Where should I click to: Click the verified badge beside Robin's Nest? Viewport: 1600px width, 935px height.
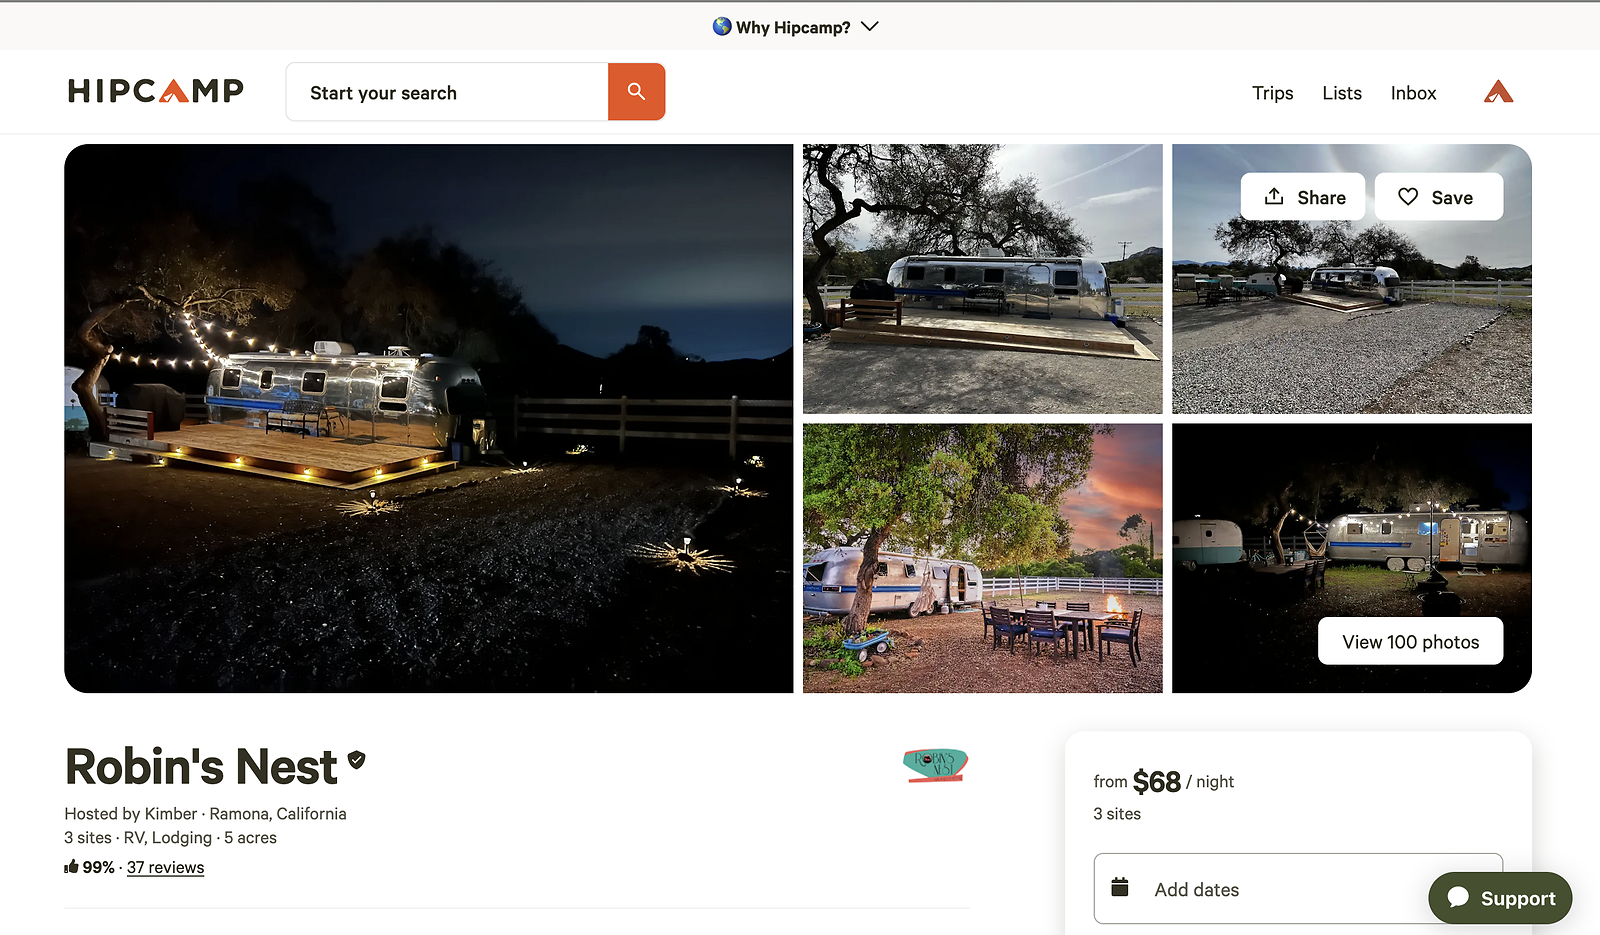(x=357, y=760)
